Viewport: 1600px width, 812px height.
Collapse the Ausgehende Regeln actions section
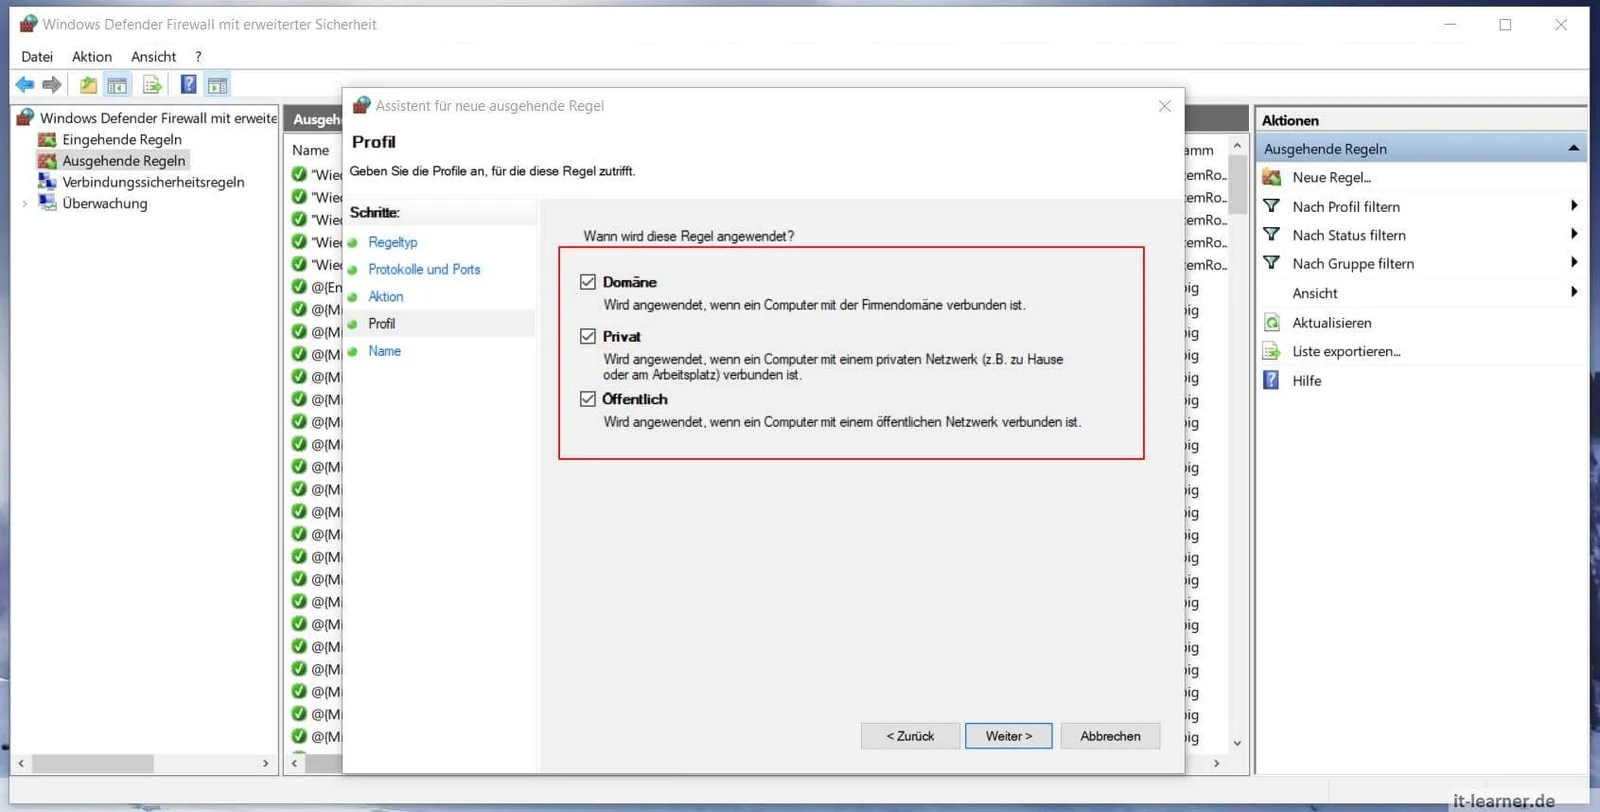click(1573, 148)
